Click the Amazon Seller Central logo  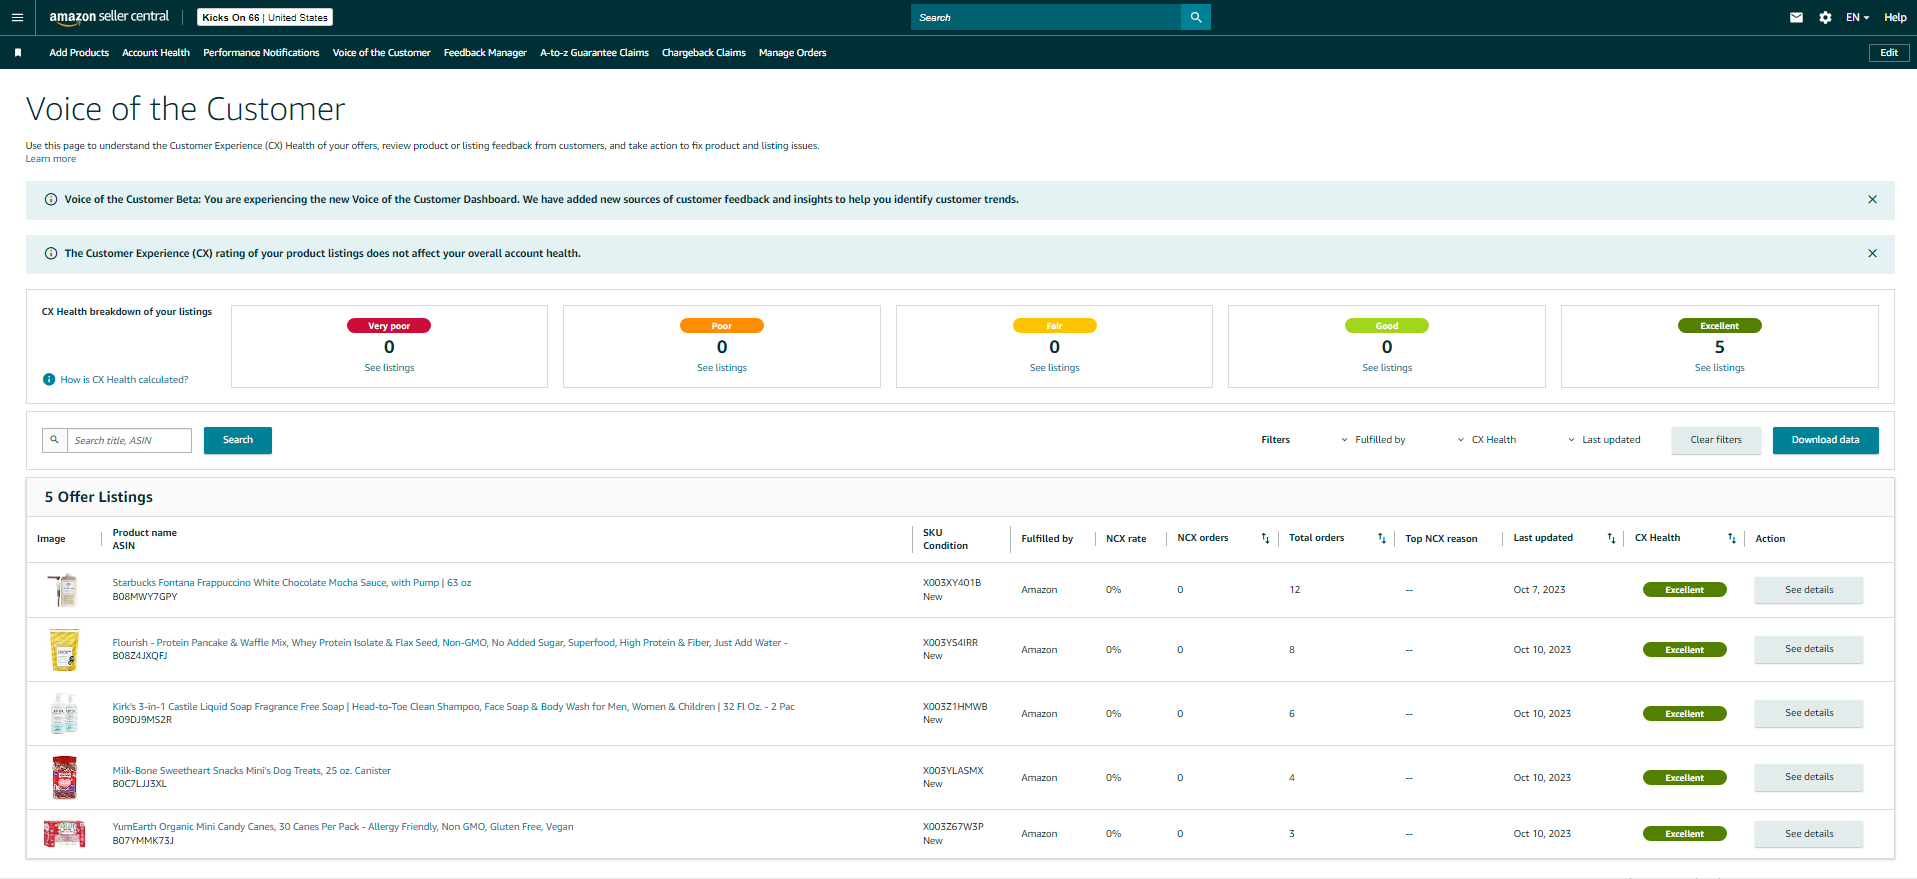click(109, 17)
